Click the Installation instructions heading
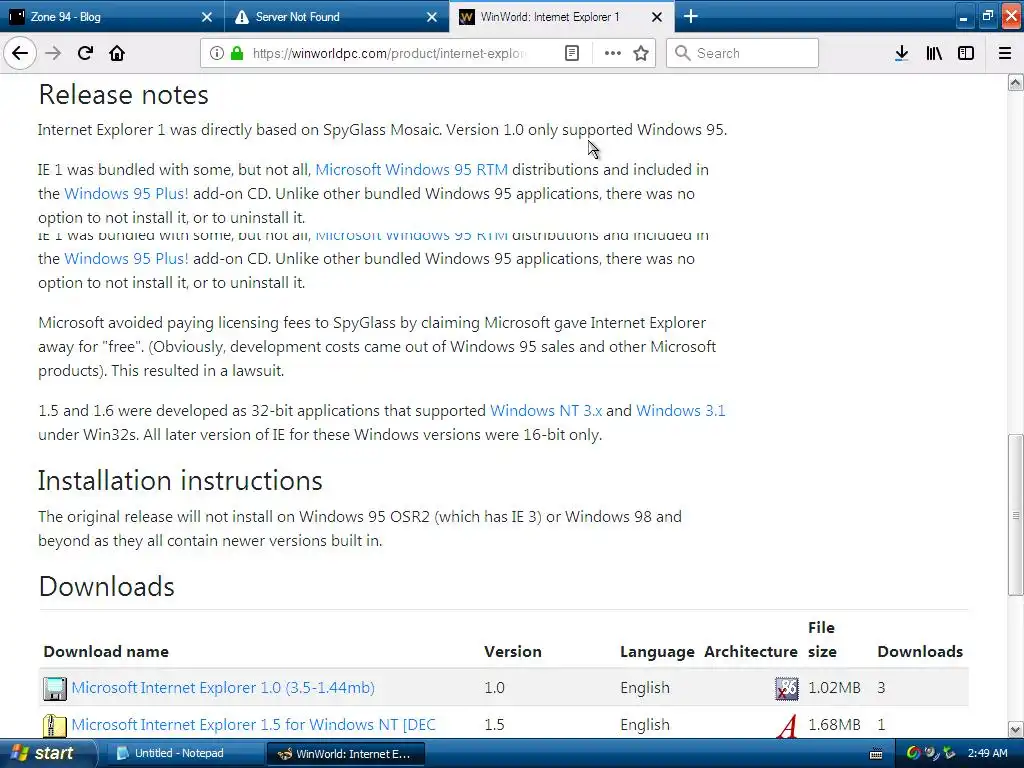The height and width of the screenshot is (768, 1024). 180,481
